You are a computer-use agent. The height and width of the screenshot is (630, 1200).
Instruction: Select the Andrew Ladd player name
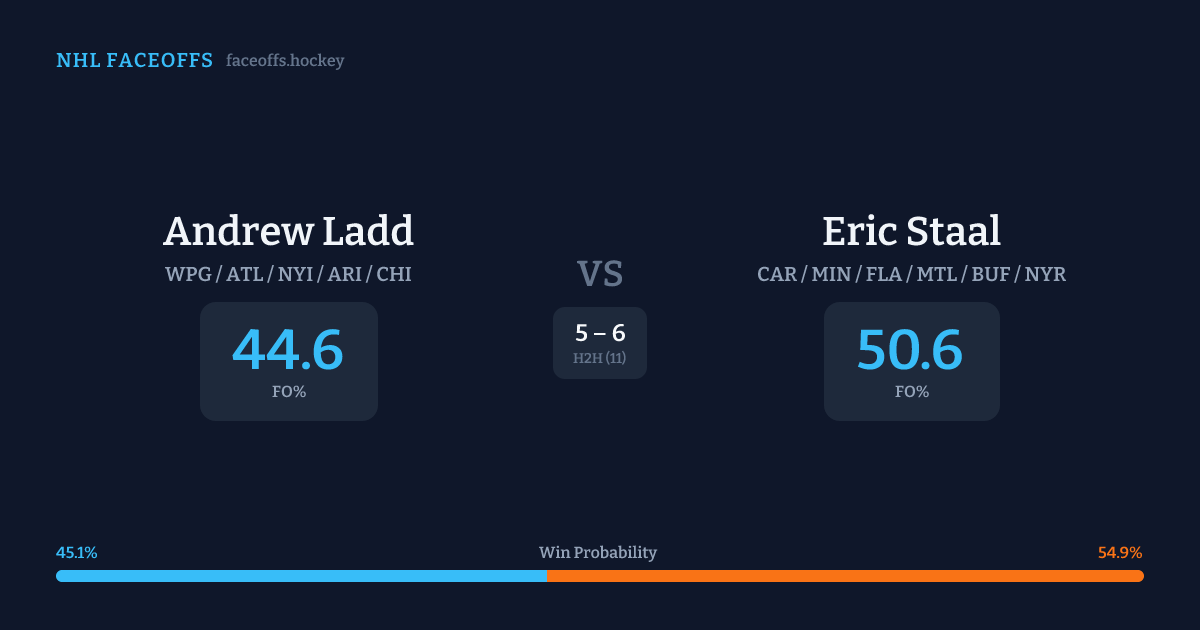(288, 231)
